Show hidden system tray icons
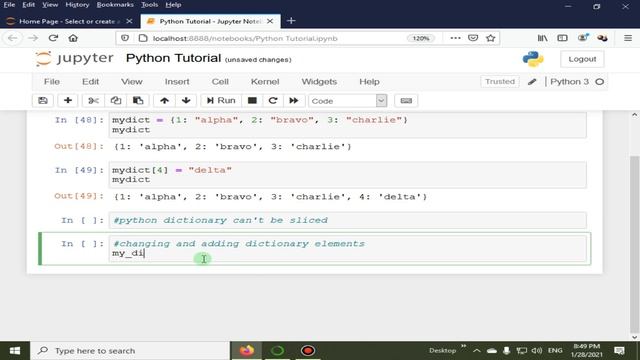Viewport: 640px width, 360px height. point(477,351)
